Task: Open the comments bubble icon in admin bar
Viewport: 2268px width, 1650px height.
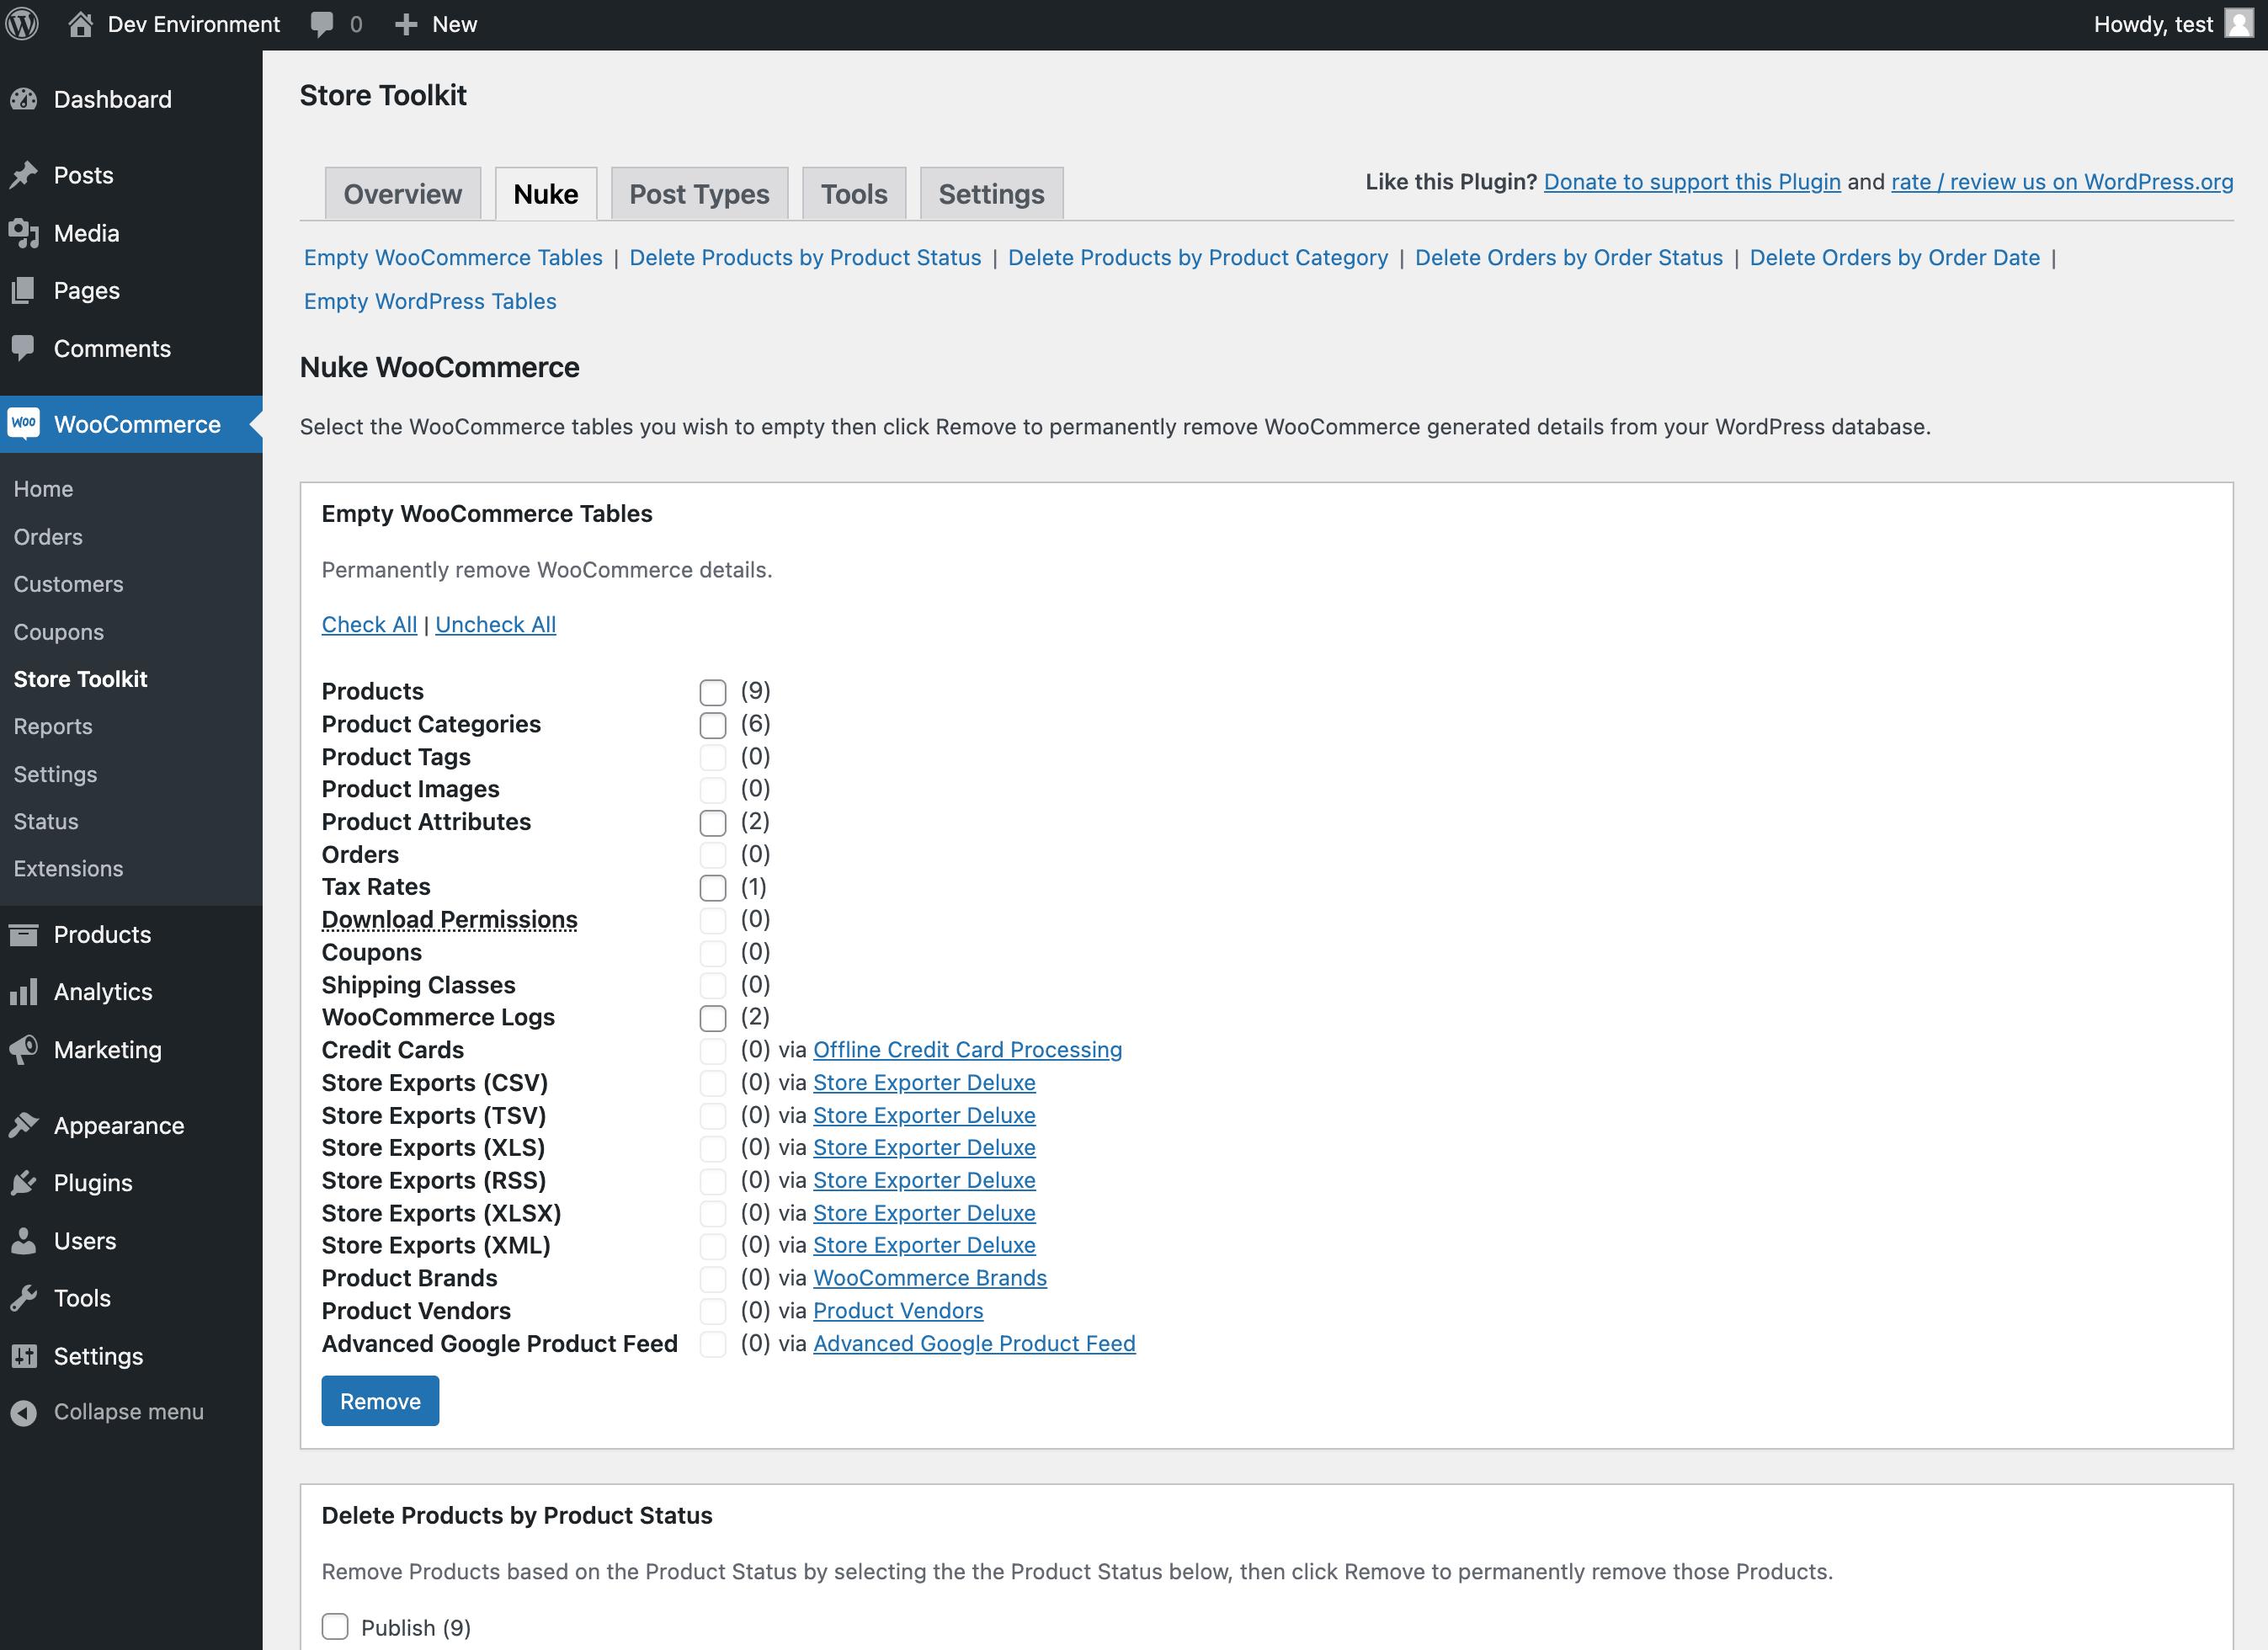Action: point(322,24)
